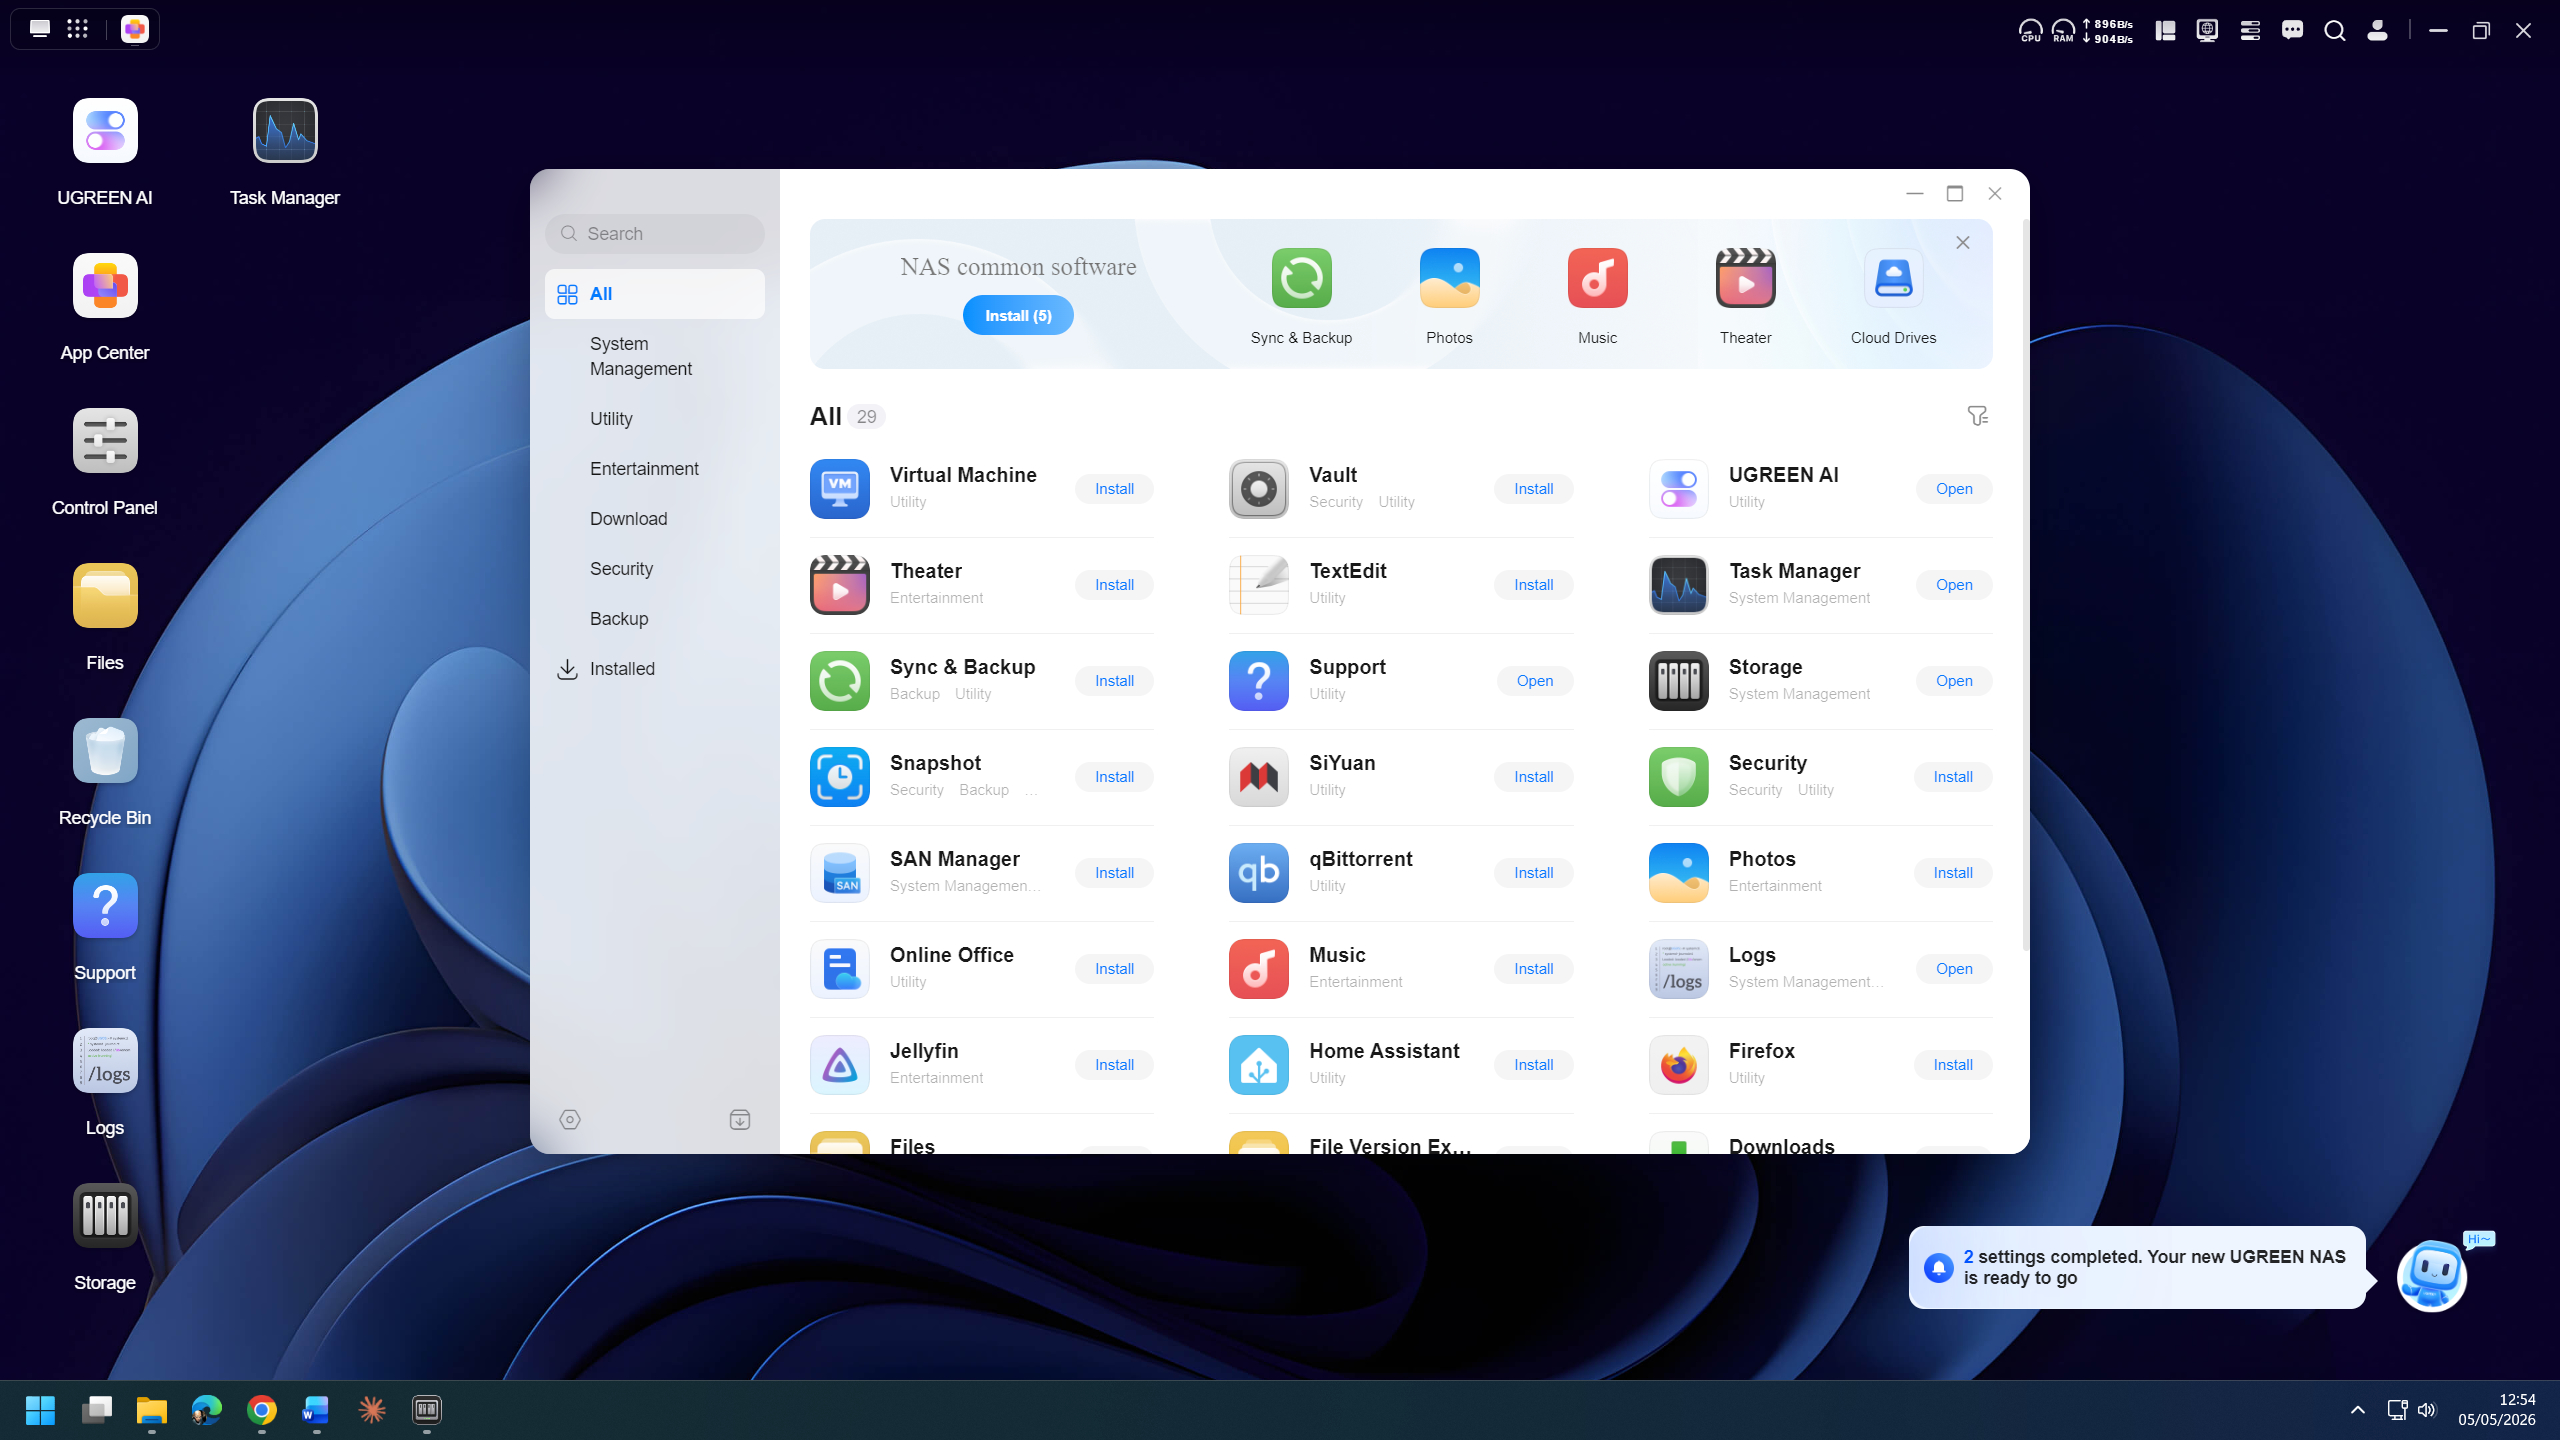Click Sync & Backup icon in banner
The height and width of the screenshot is (1440, 2560).
(1301, 278)
